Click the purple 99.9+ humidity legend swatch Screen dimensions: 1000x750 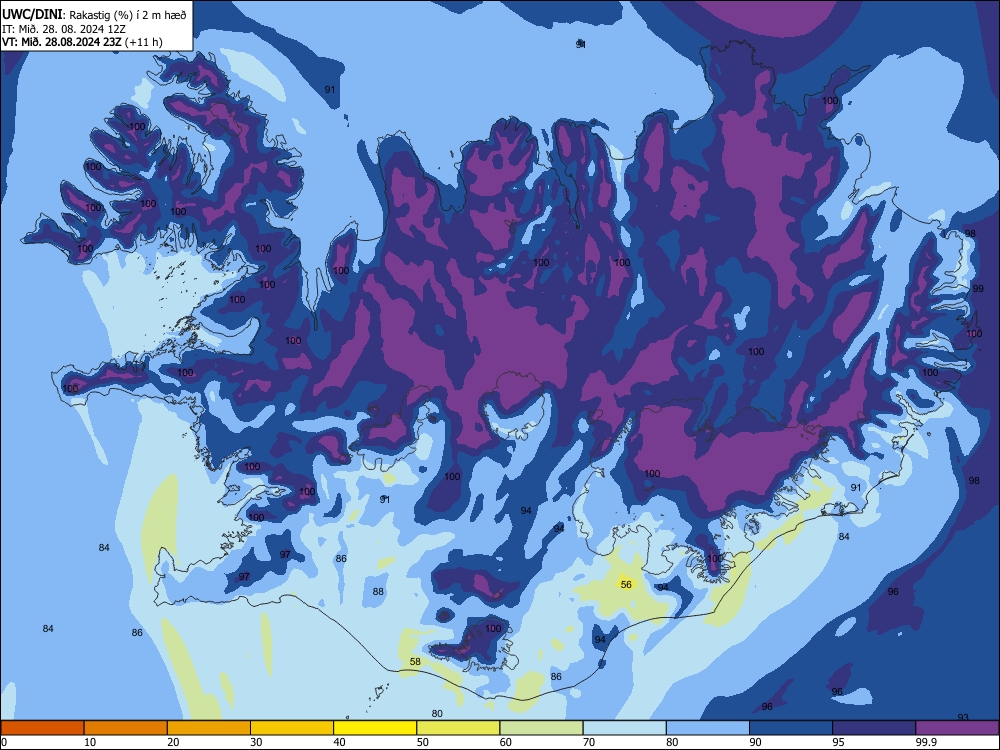(957, 728)
